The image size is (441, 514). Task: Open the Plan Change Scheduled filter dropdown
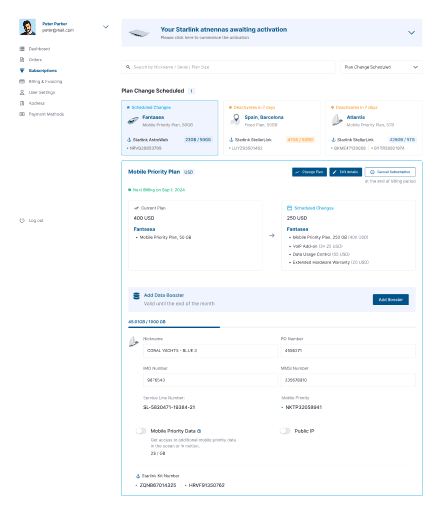(x=381, y=67)
